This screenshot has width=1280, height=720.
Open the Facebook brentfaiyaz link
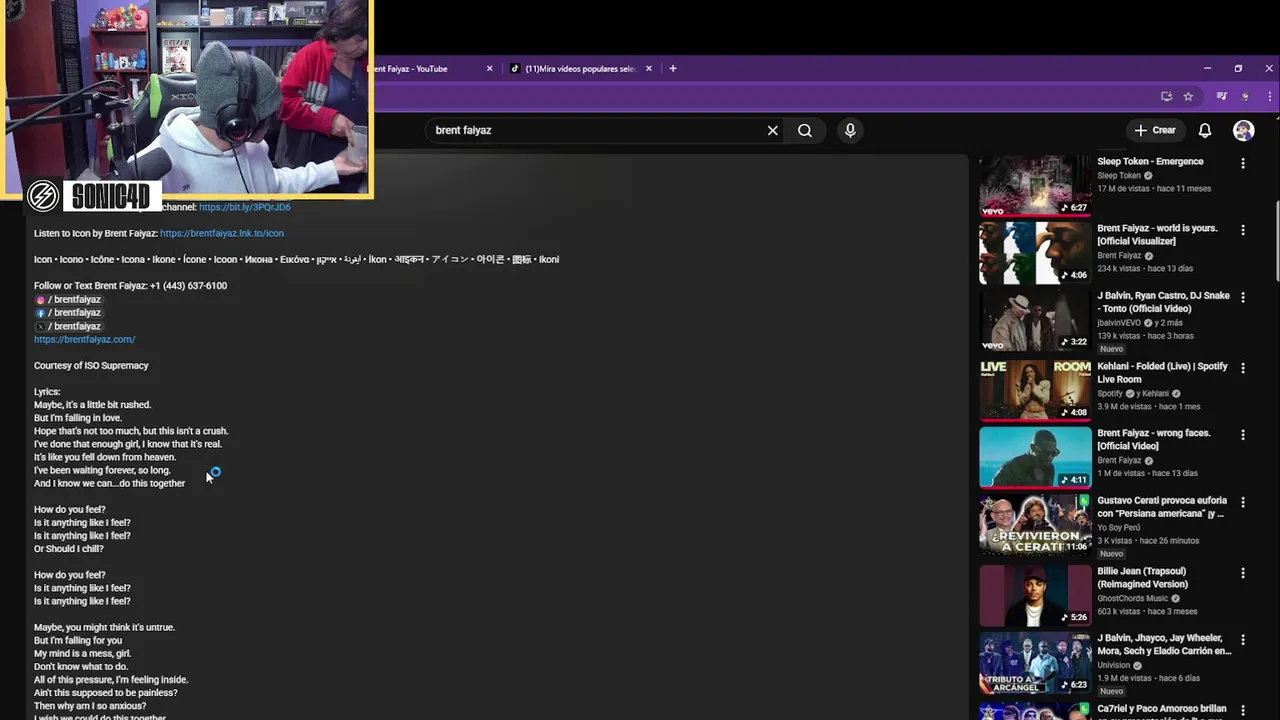pos(68,312)
